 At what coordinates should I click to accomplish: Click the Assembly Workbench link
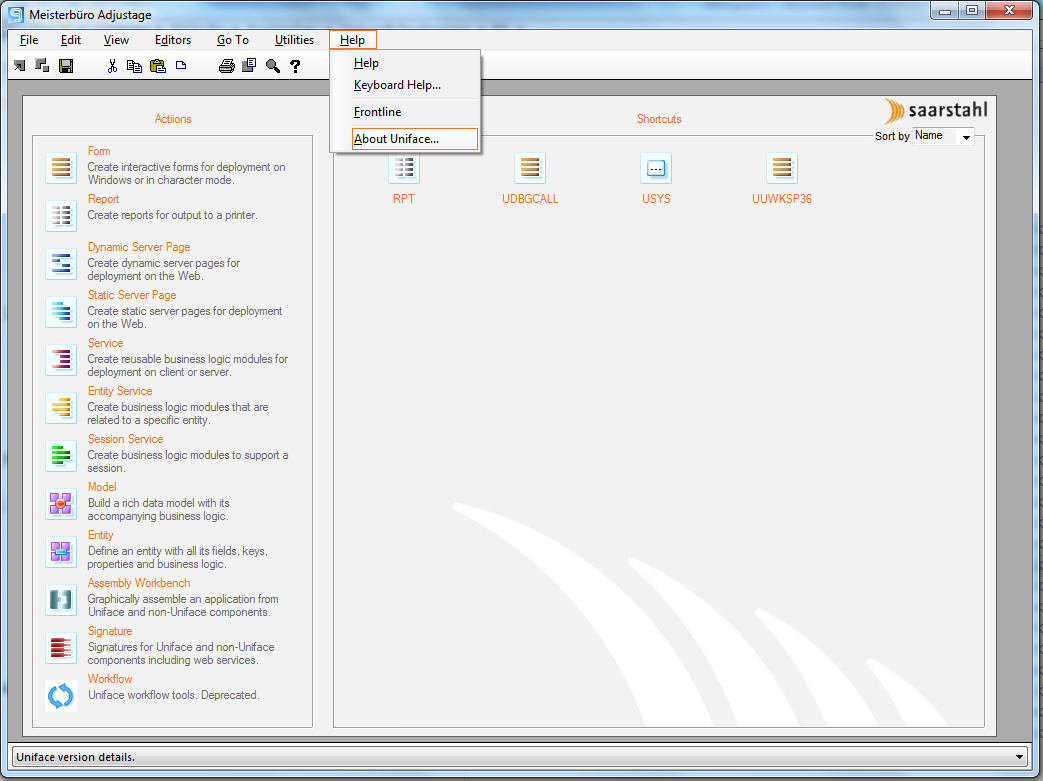[x=139, y=583]
